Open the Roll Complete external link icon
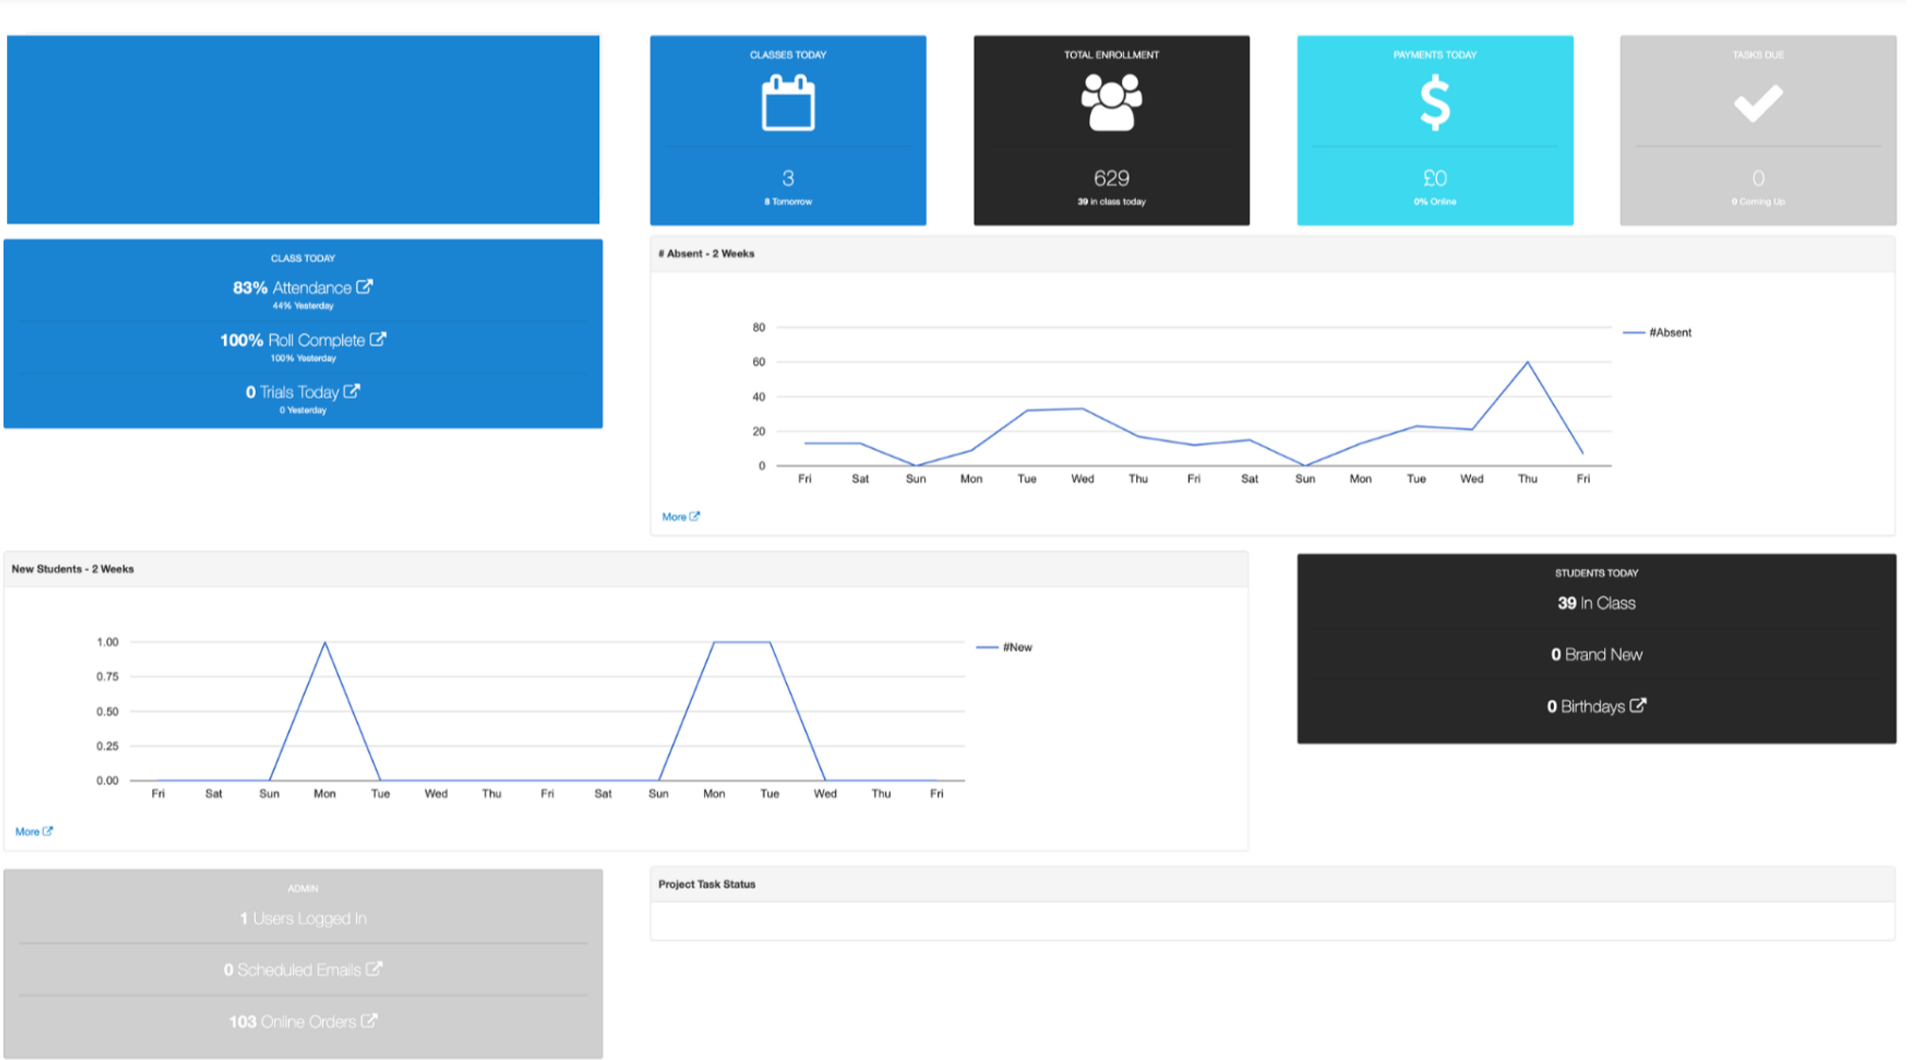Screen dimensions: 1923x1060 pos(378,339)
